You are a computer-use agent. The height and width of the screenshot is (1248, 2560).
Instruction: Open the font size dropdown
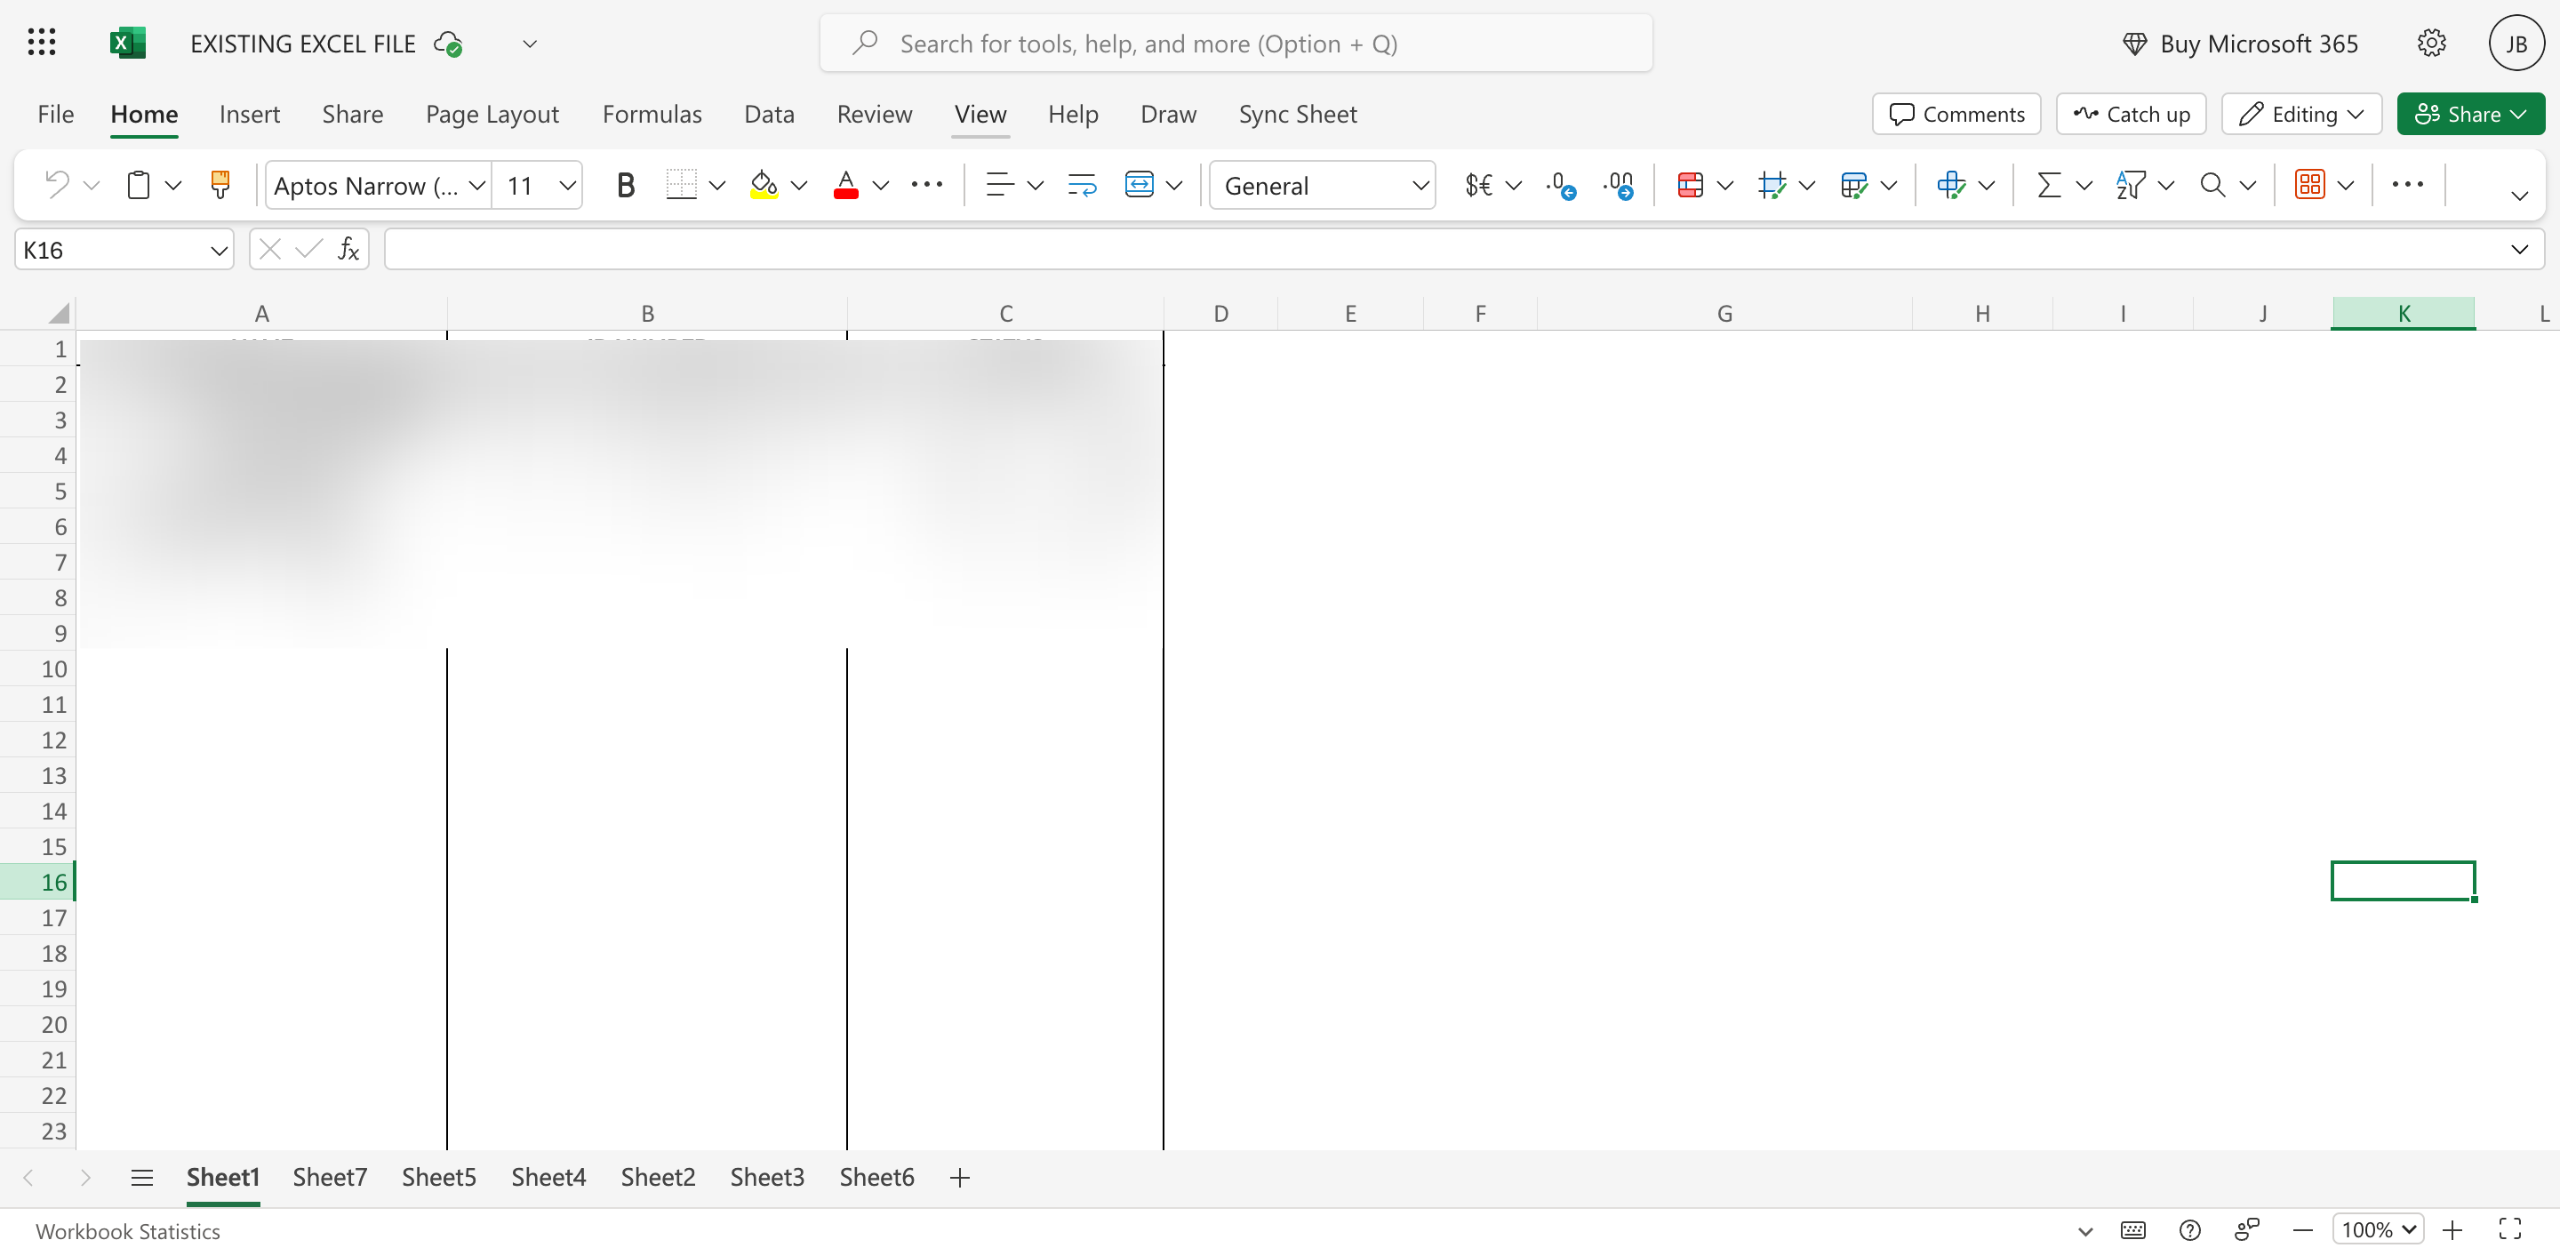click(x=567, y=185)
